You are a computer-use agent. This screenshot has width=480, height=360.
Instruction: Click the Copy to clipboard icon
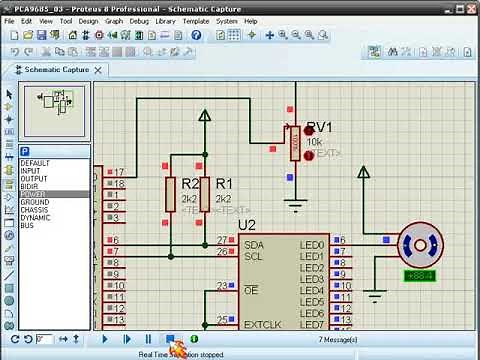(60, 52)
